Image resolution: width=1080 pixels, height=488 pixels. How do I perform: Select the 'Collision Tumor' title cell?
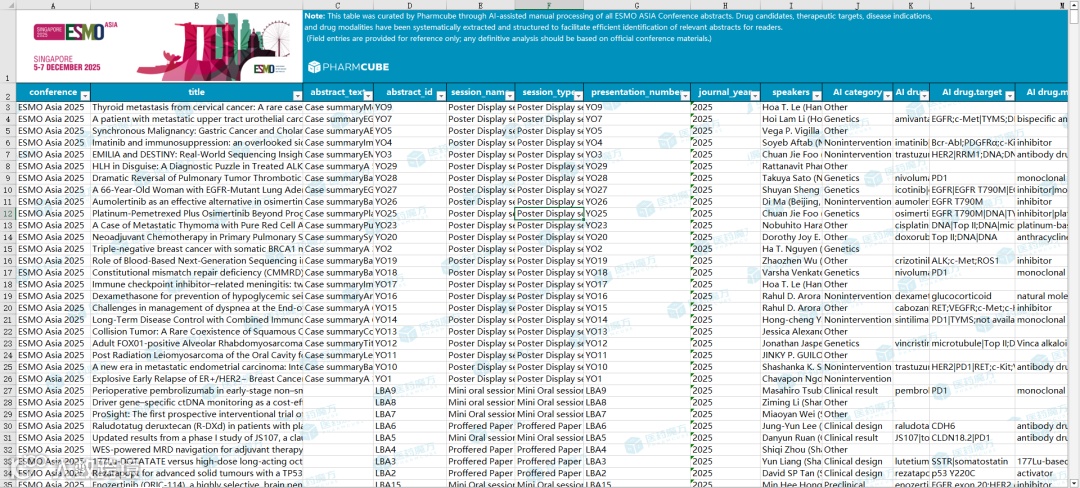(196, 331)
